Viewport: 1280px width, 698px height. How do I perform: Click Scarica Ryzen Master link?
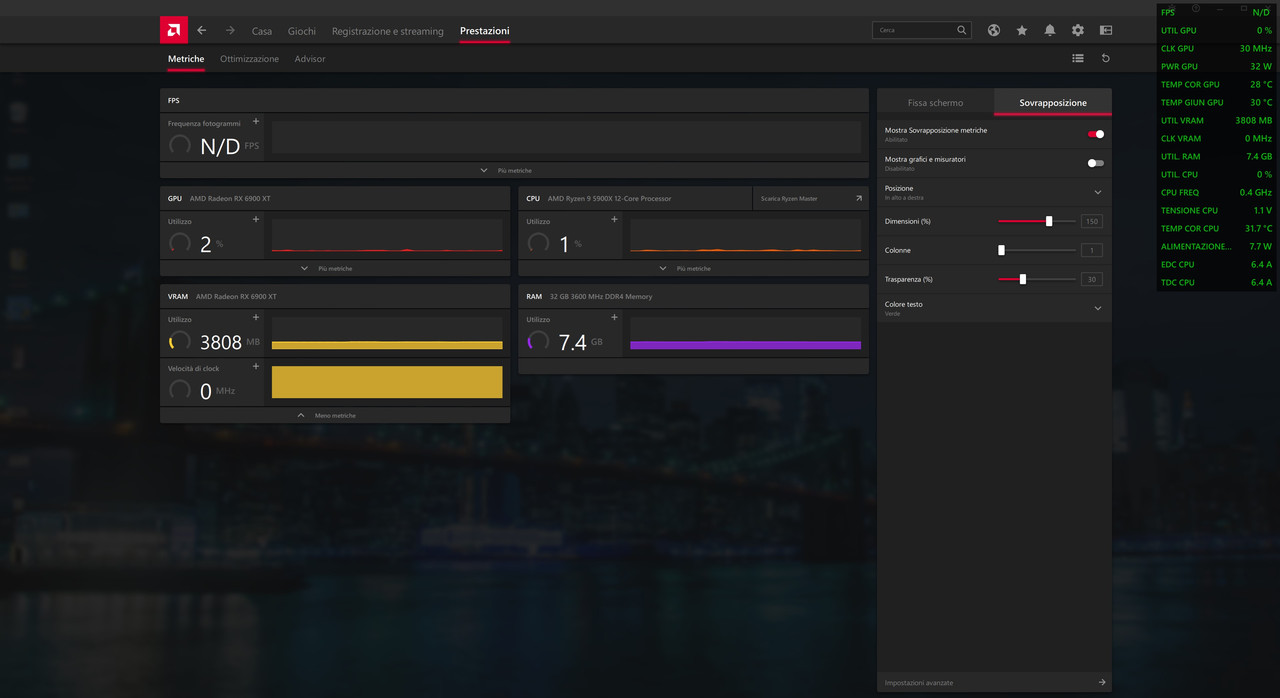(789, 199)
